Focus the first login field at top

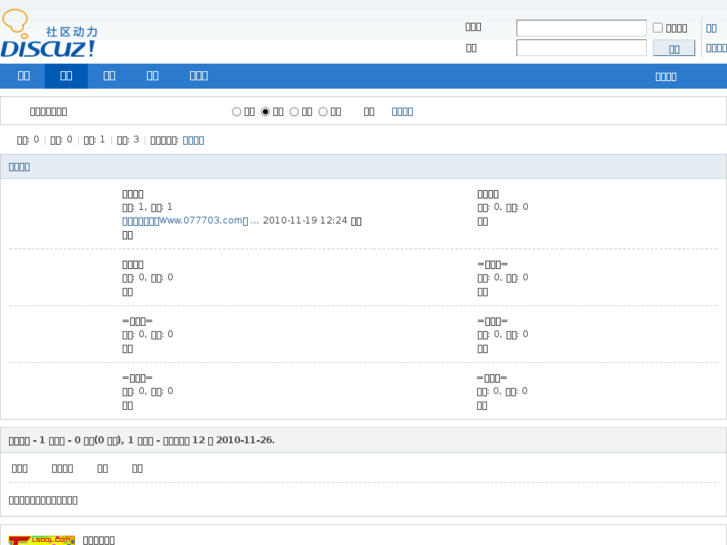tap(581, 28)
